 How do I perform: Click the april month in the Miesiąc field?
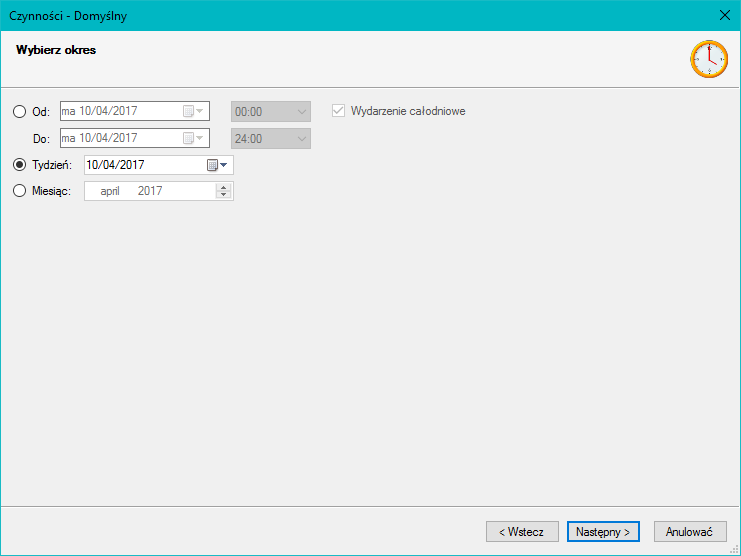coord(110,191)
